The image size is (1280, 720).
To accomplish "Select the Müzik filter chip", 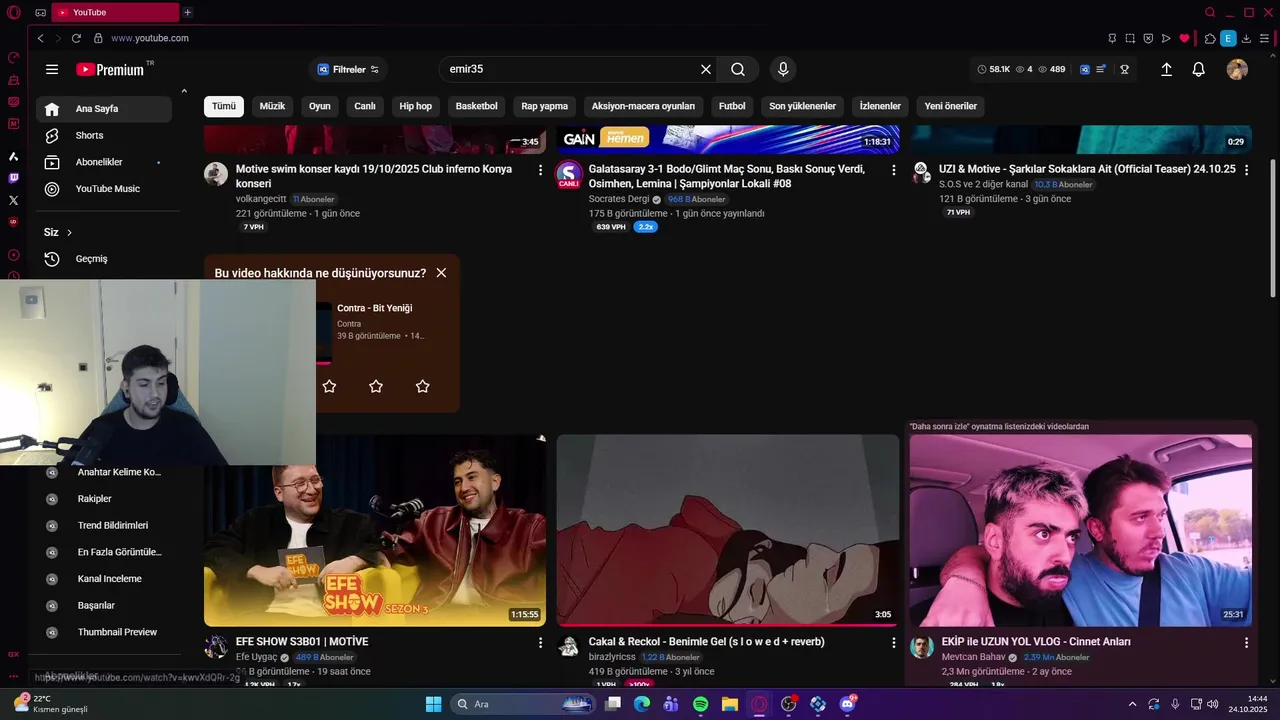I will [x=272, y=106].
